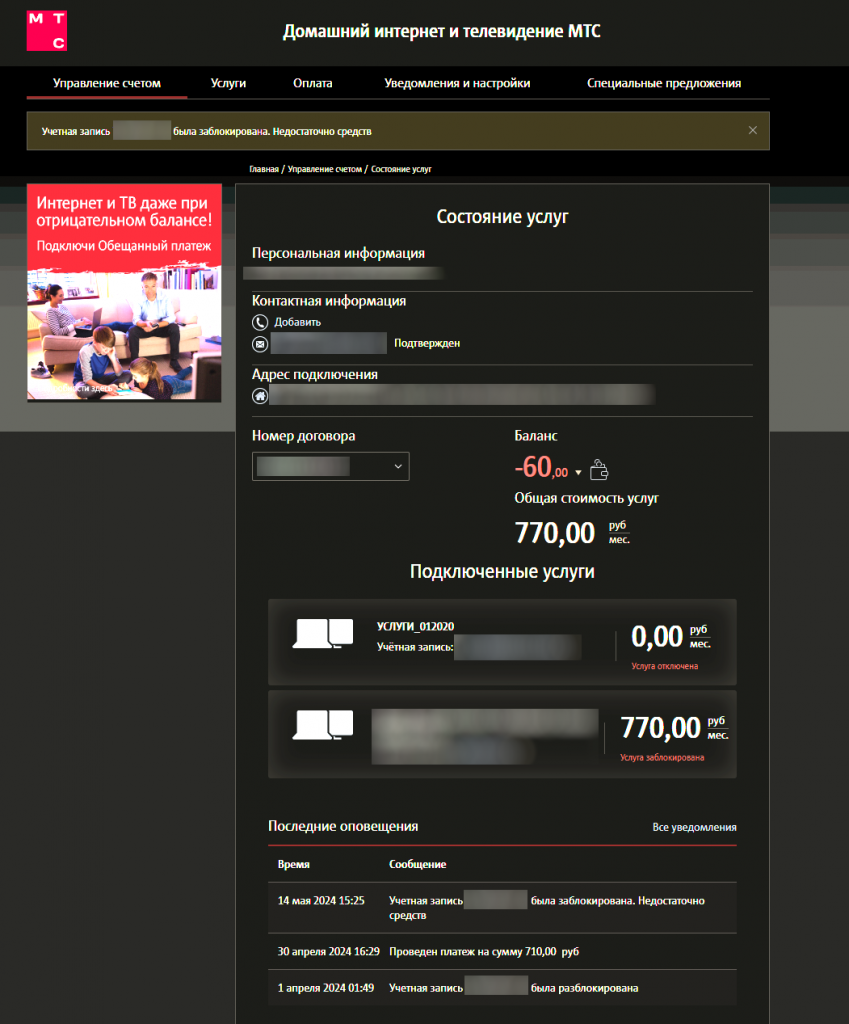
Task: Click the УСЛУГИ_012020 service monitor icon
Action: pos(323,634)
